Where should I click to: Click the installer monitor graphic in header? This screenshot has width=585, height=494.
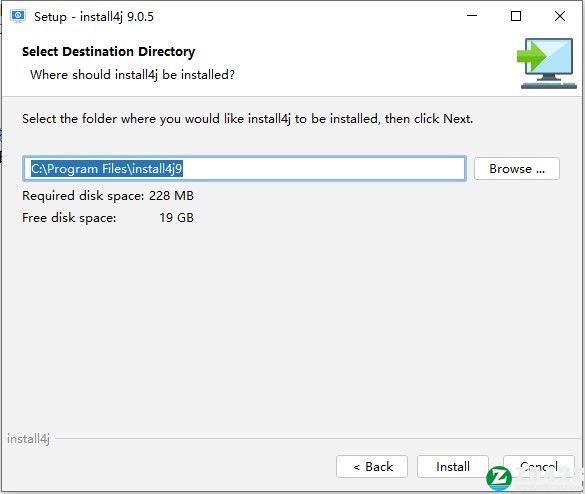(547, 63)
